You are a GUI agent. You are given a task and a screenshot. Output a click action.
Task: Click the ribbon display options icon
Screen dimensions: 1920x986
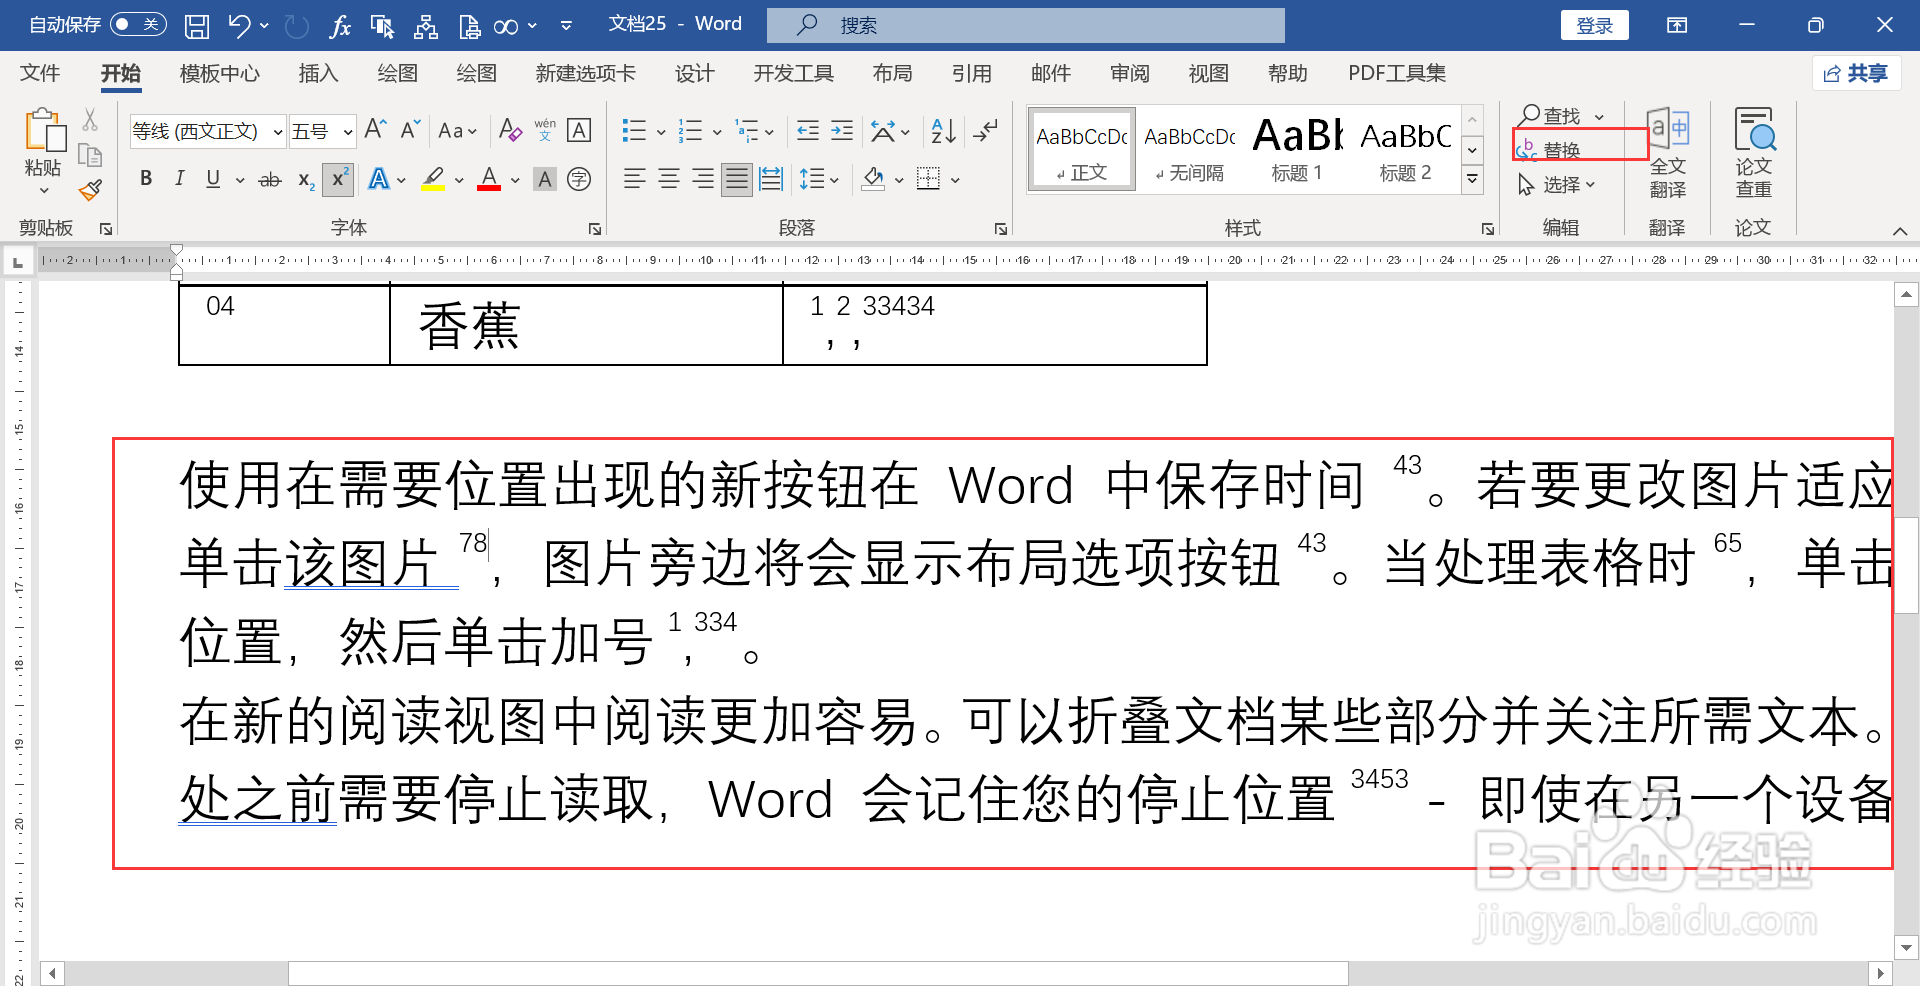1677,25
